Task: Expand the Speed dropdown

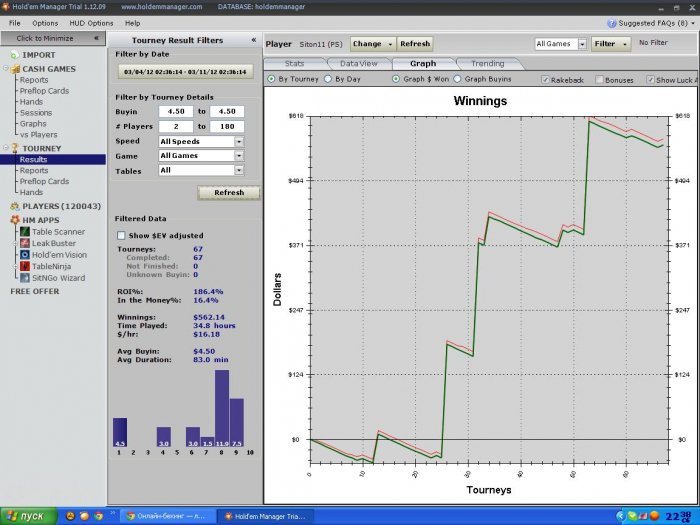Action: pyautogui.click(x=239, y=142)
